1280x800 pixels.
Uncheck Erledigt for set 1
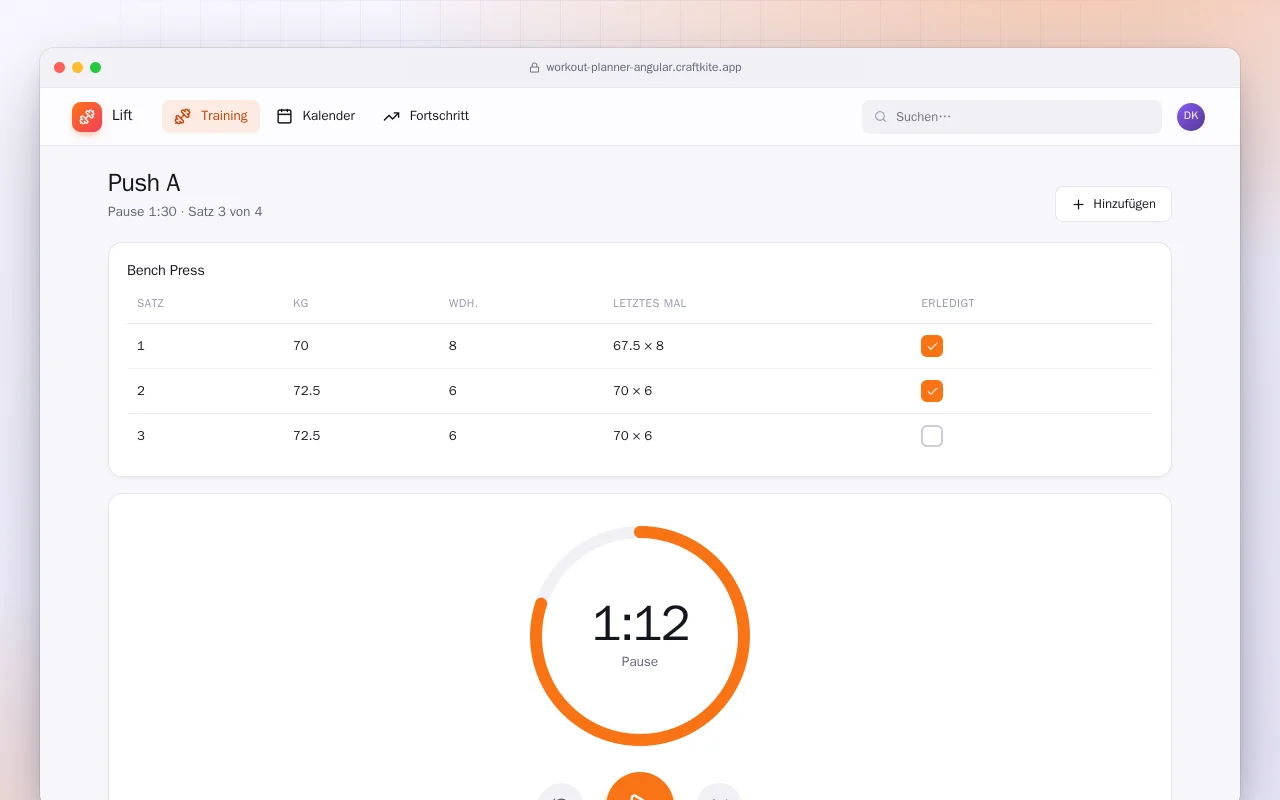932,346
